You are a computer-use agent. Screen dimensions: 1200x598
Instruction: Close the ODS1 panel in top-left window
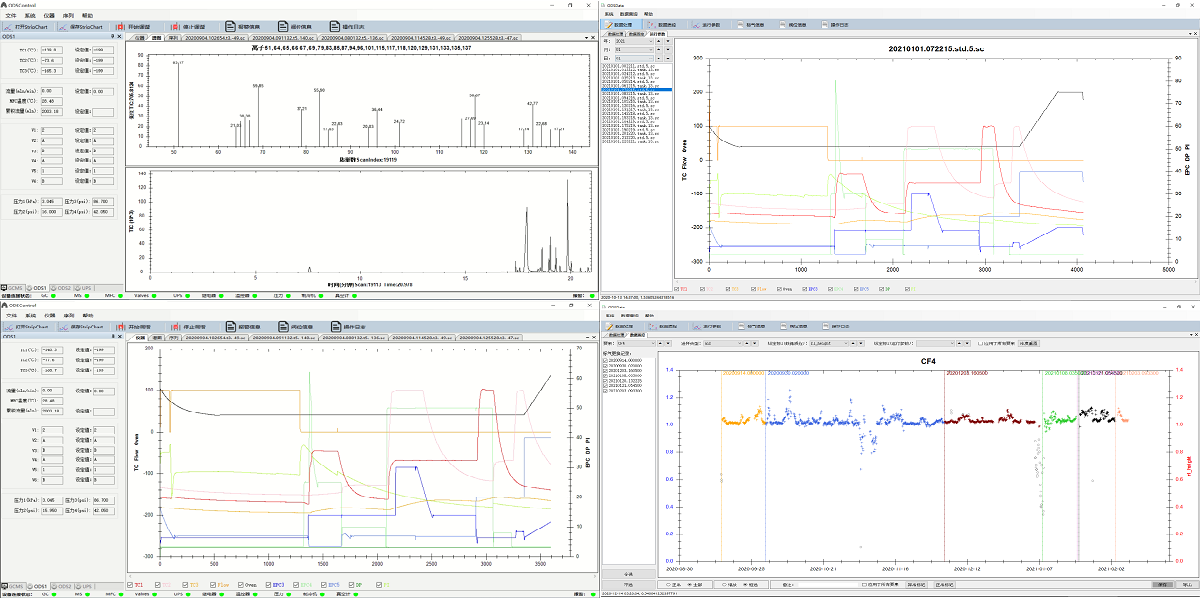click(119, 37)
